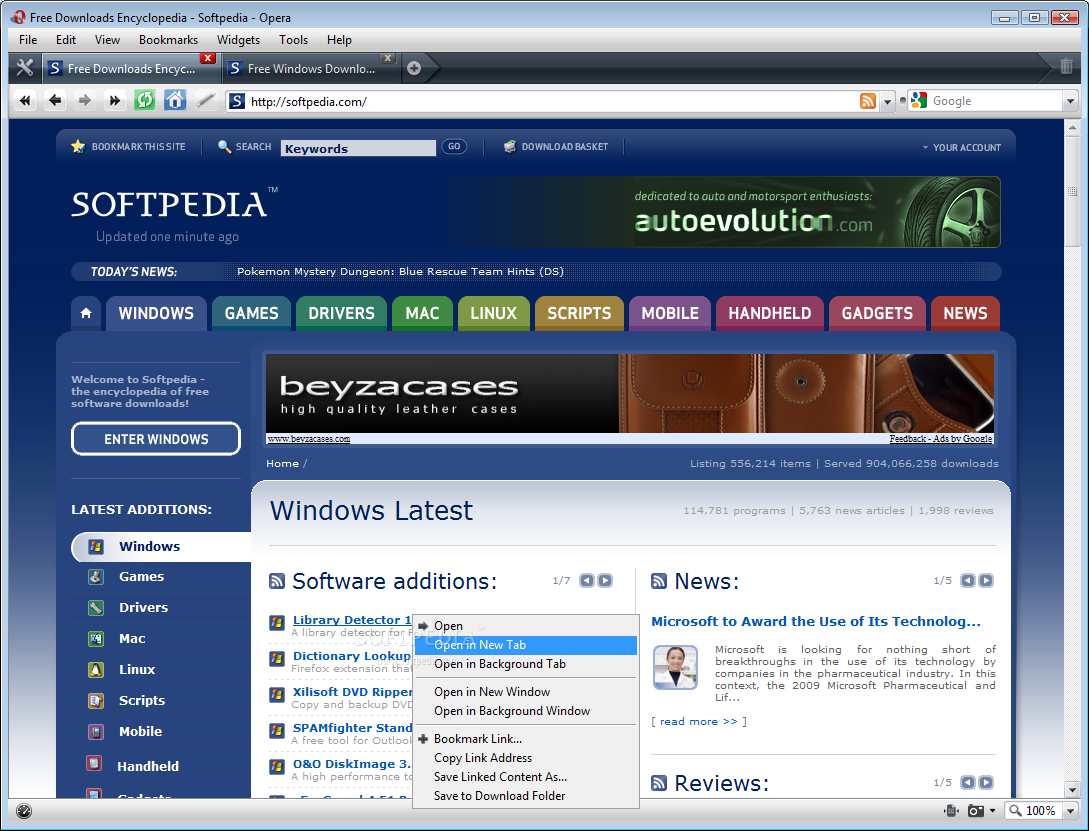Image resolution: width=1089 pixels, height=831 pixels.
Task: Click the autoevolution.com banner ad
Action: tap(723, 212)
